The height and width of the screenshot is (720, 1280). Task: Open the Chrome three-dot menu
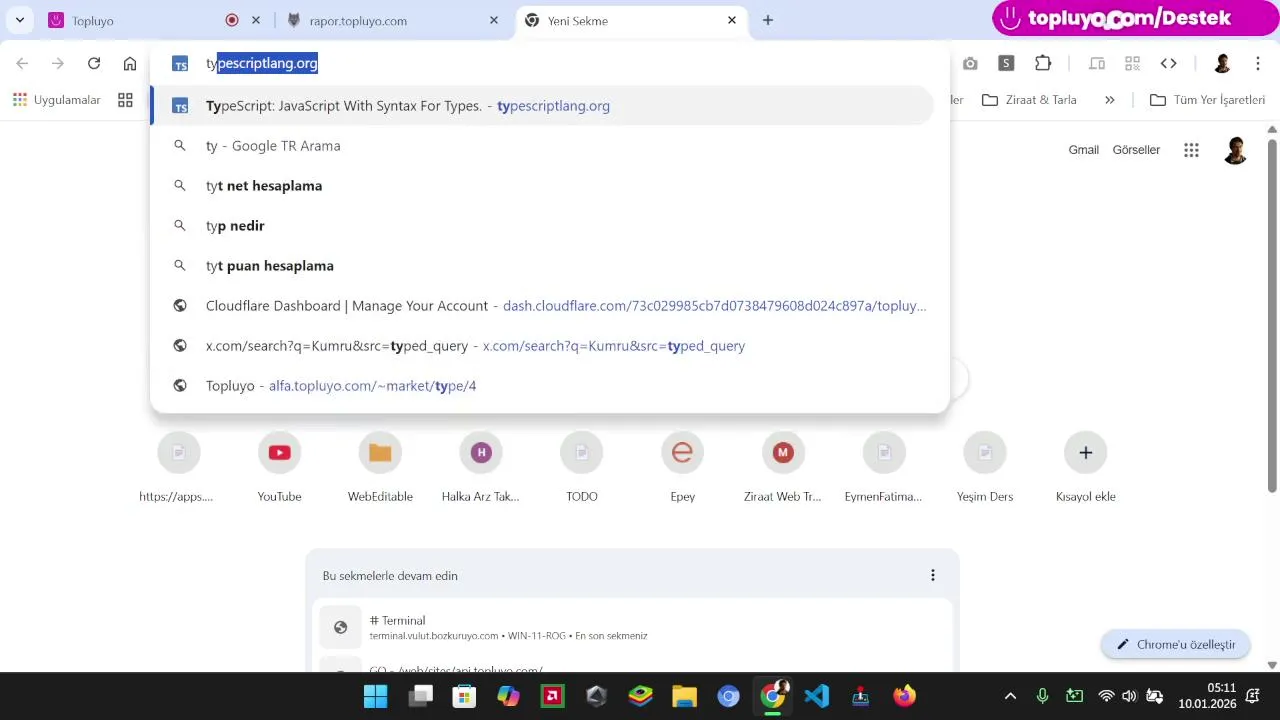tap(1258, 63)
